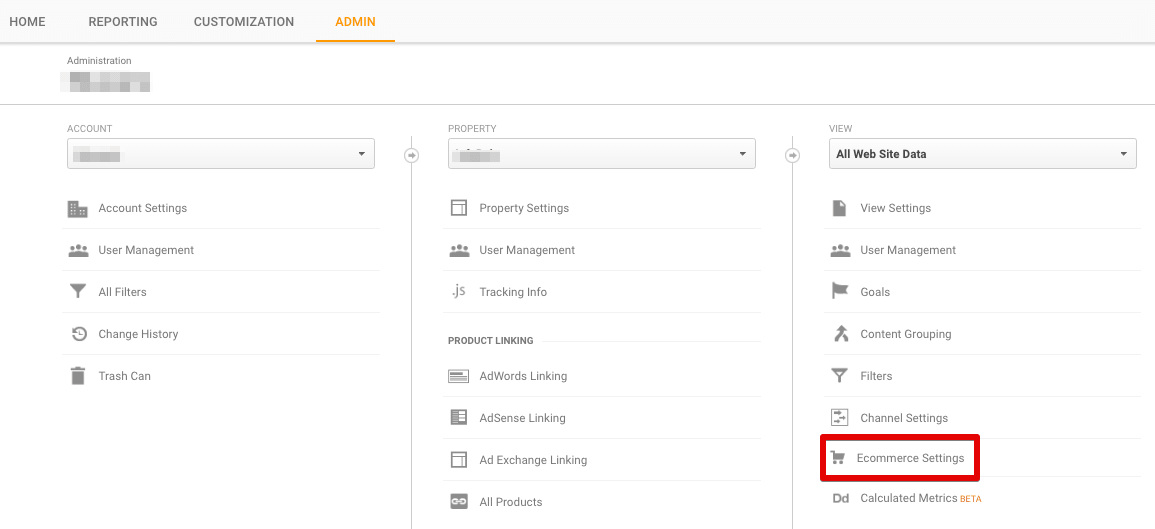Viewport: 1155px width, 529px height.
Task: Click the Content Grouping figure icon
Action: tap(840, 334)
